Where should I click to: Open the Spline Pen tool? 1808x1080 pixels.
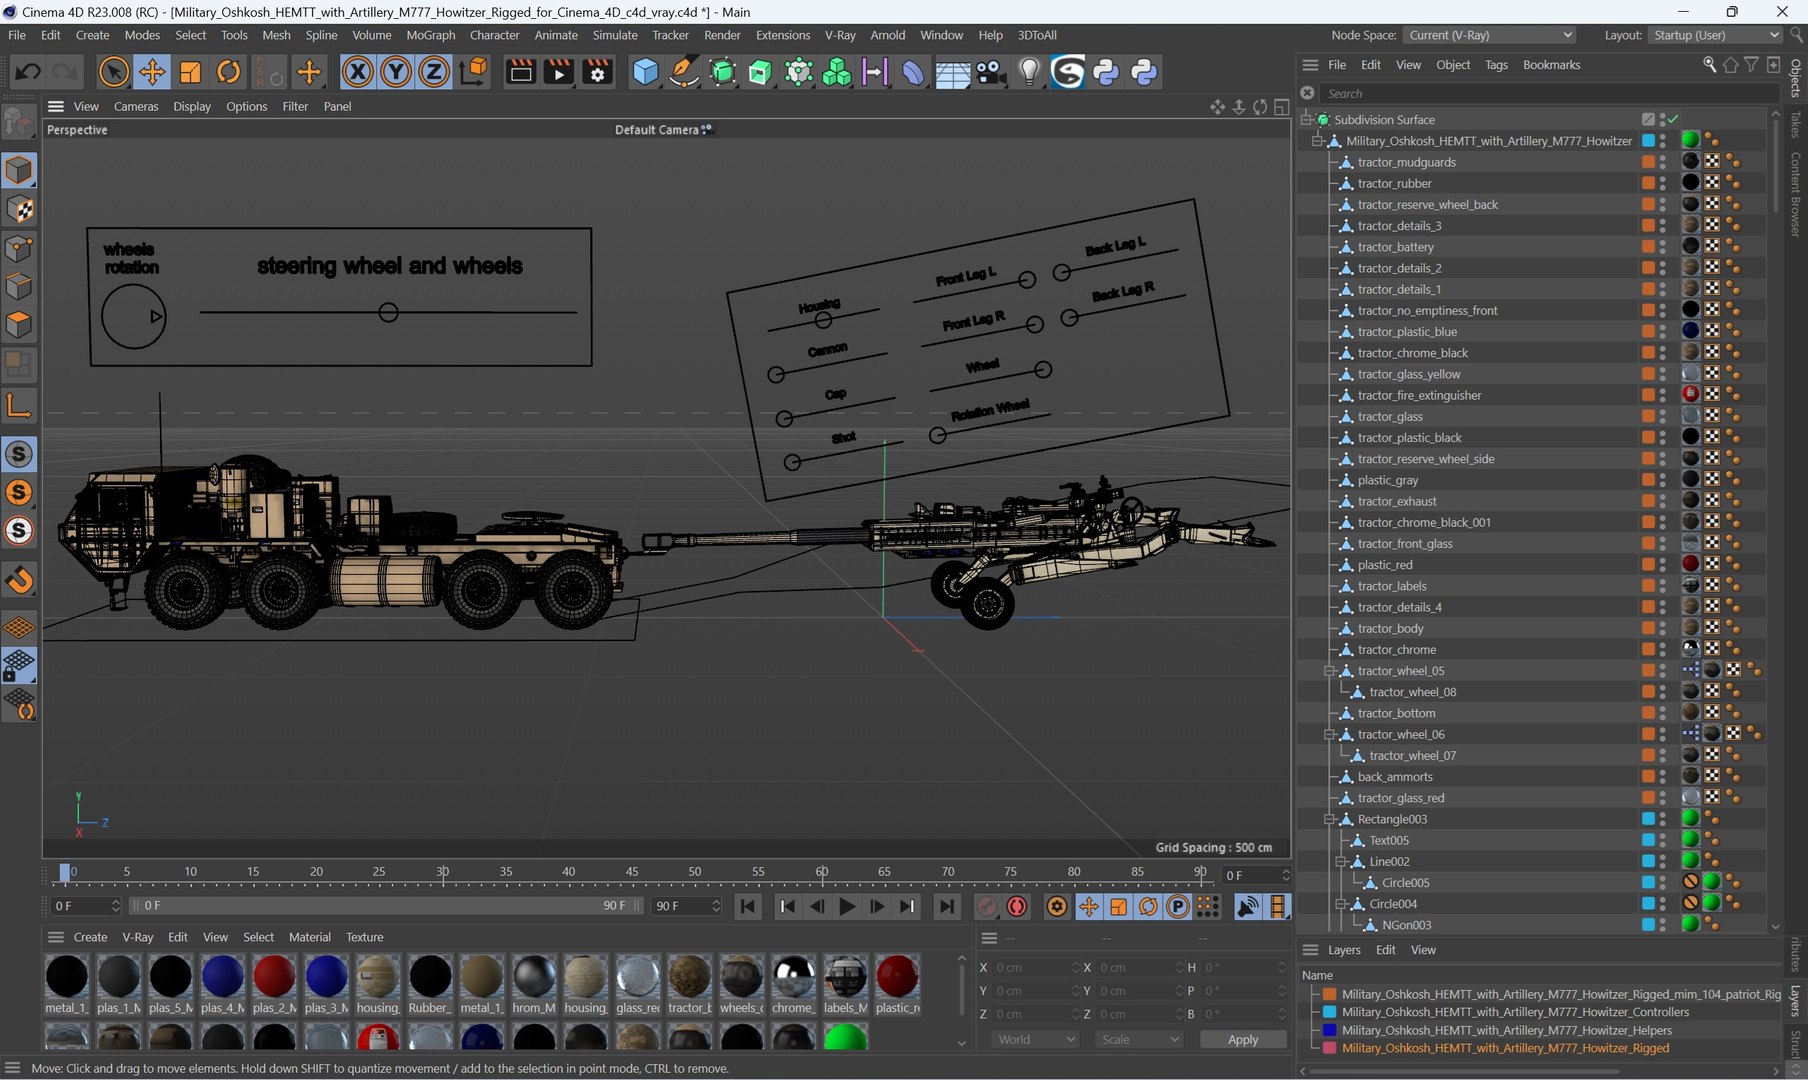pos(684,72)
